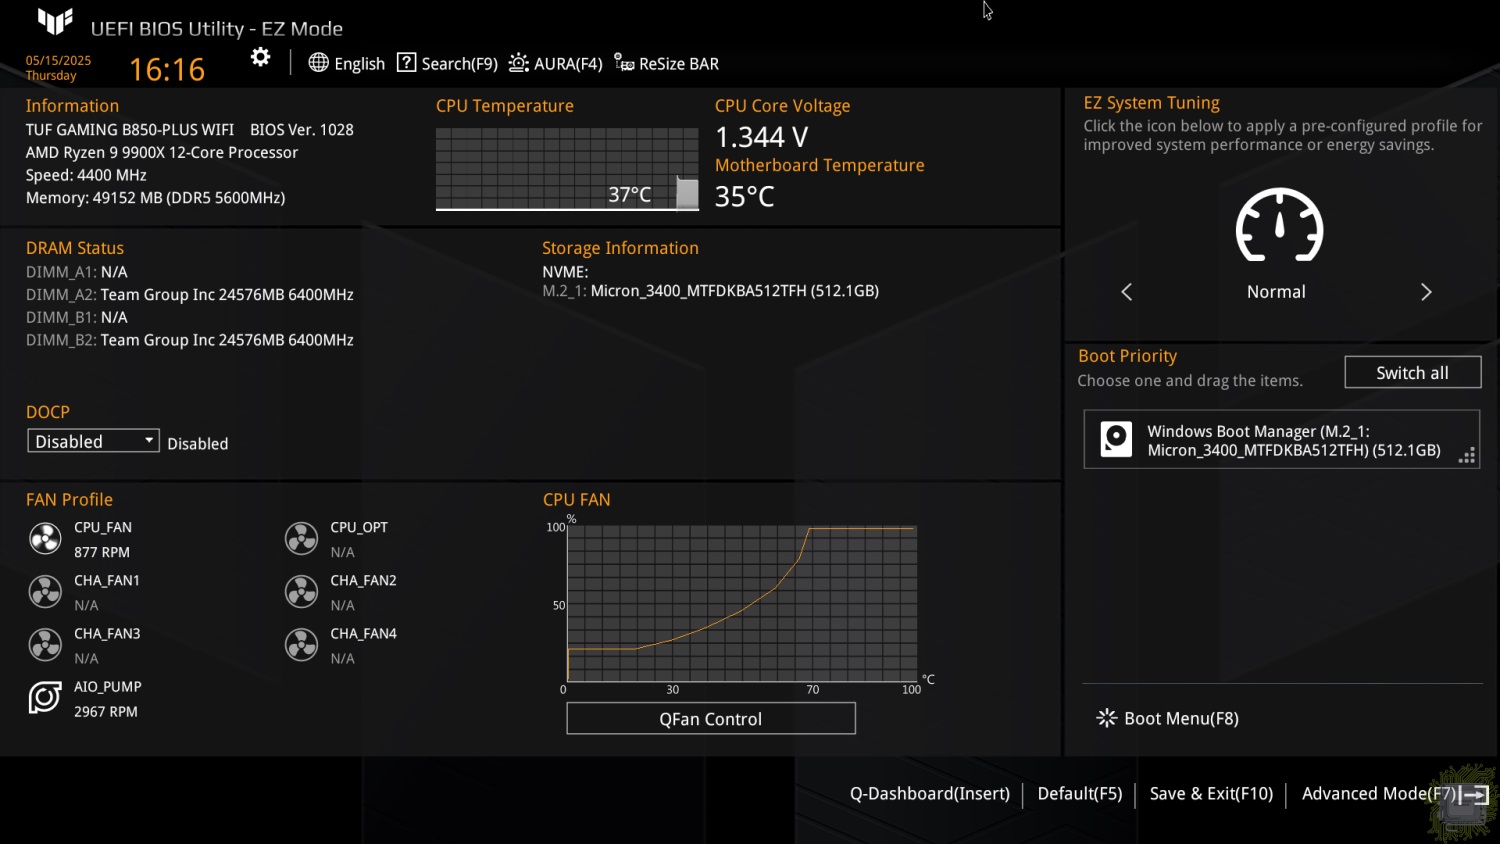The width and height of the screenshot is (1500, 844).
Task: Click the EZ System Tuning gauge icon
Action: pyautogui.click(x=1279, y=225)
